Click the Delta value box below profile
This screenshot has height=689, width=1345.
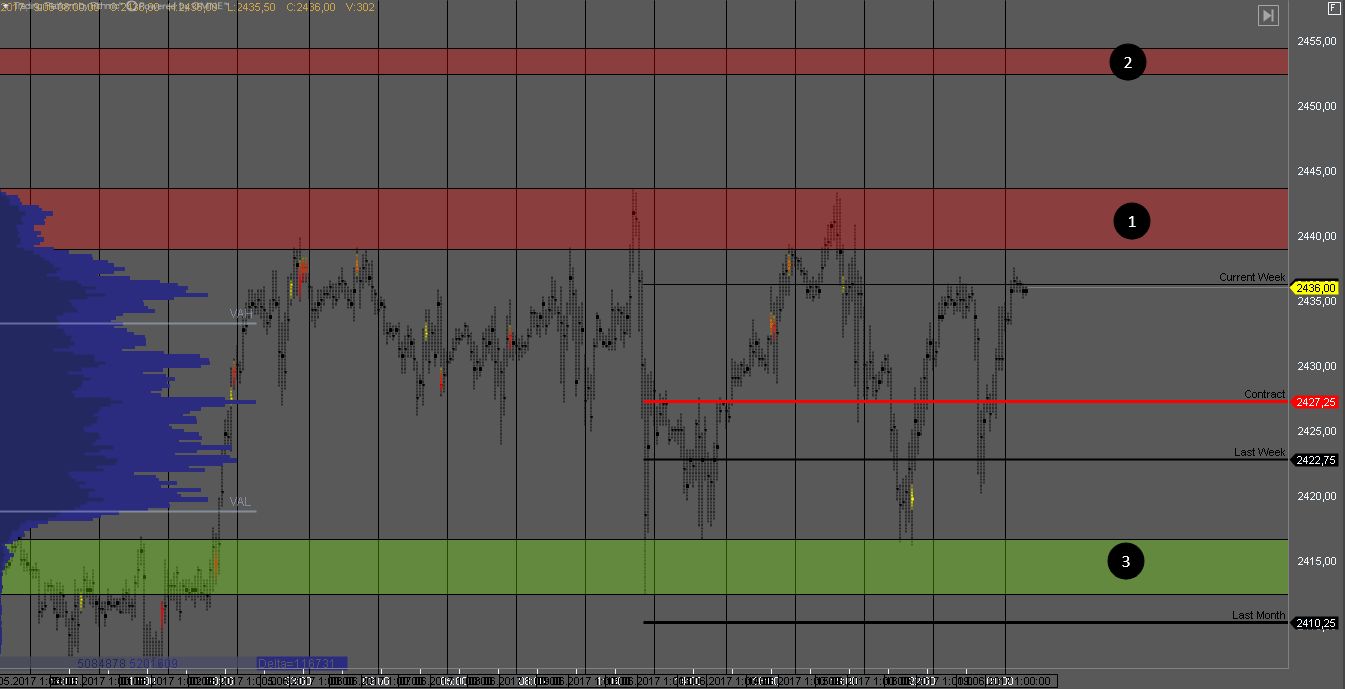tap(300, 663)
